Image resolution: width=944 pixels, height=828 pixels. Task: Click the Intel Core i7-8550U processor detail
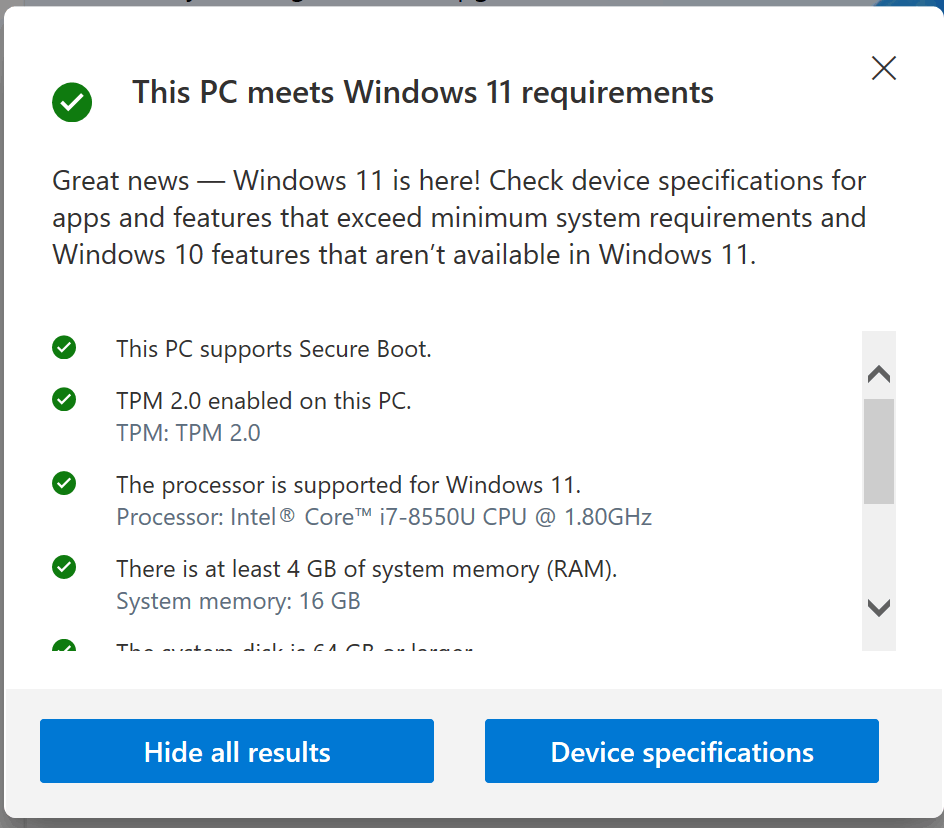384,517
